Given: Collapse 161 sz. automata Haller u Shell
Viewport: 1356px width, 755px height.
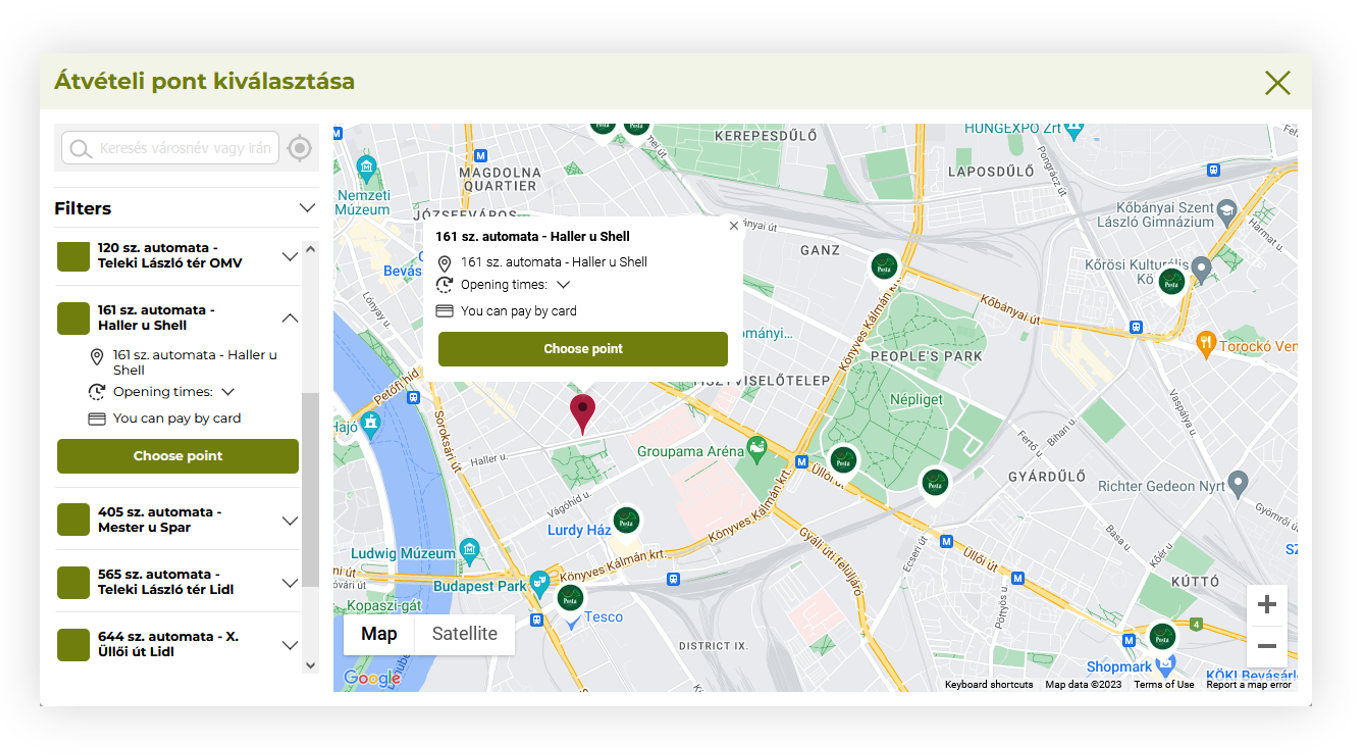Looking at the screenshot, I should point(290,318).
